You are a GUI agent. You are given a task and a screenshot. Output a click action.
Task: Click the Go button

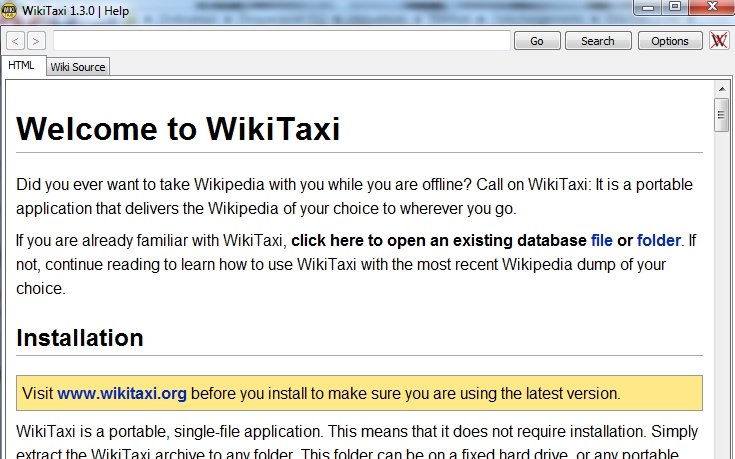coord(537,41)
